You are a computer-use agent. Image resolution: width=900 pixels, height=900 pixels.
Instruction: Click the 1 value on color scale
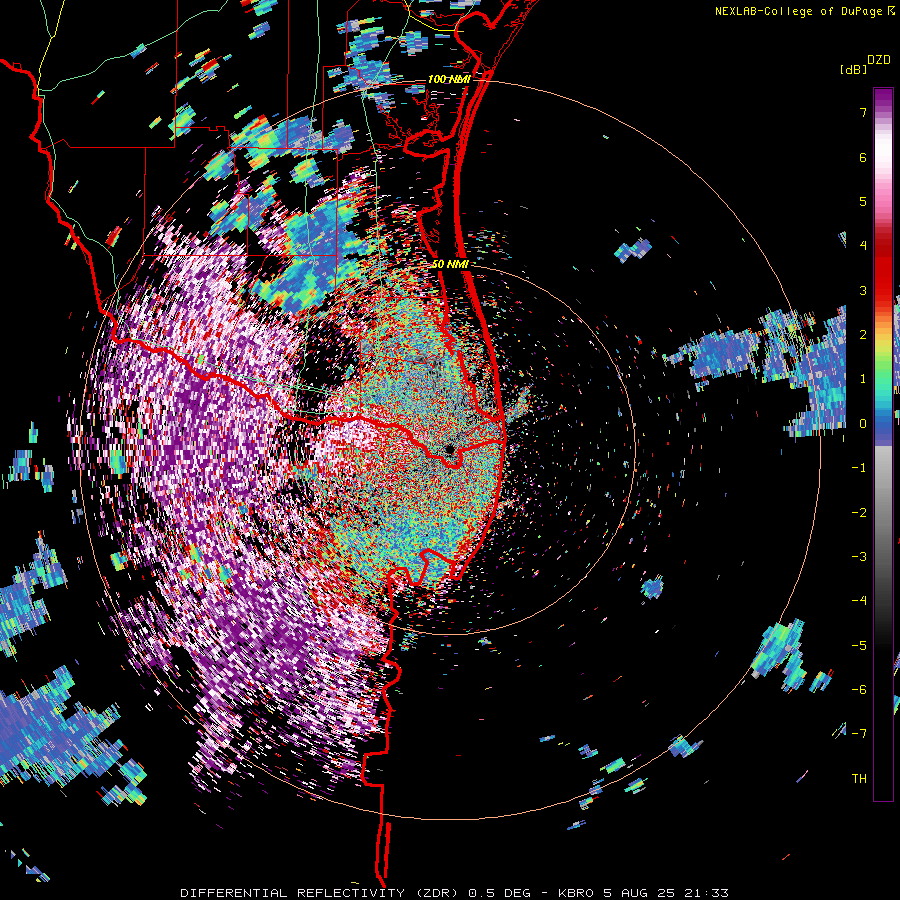click(863, 379)
